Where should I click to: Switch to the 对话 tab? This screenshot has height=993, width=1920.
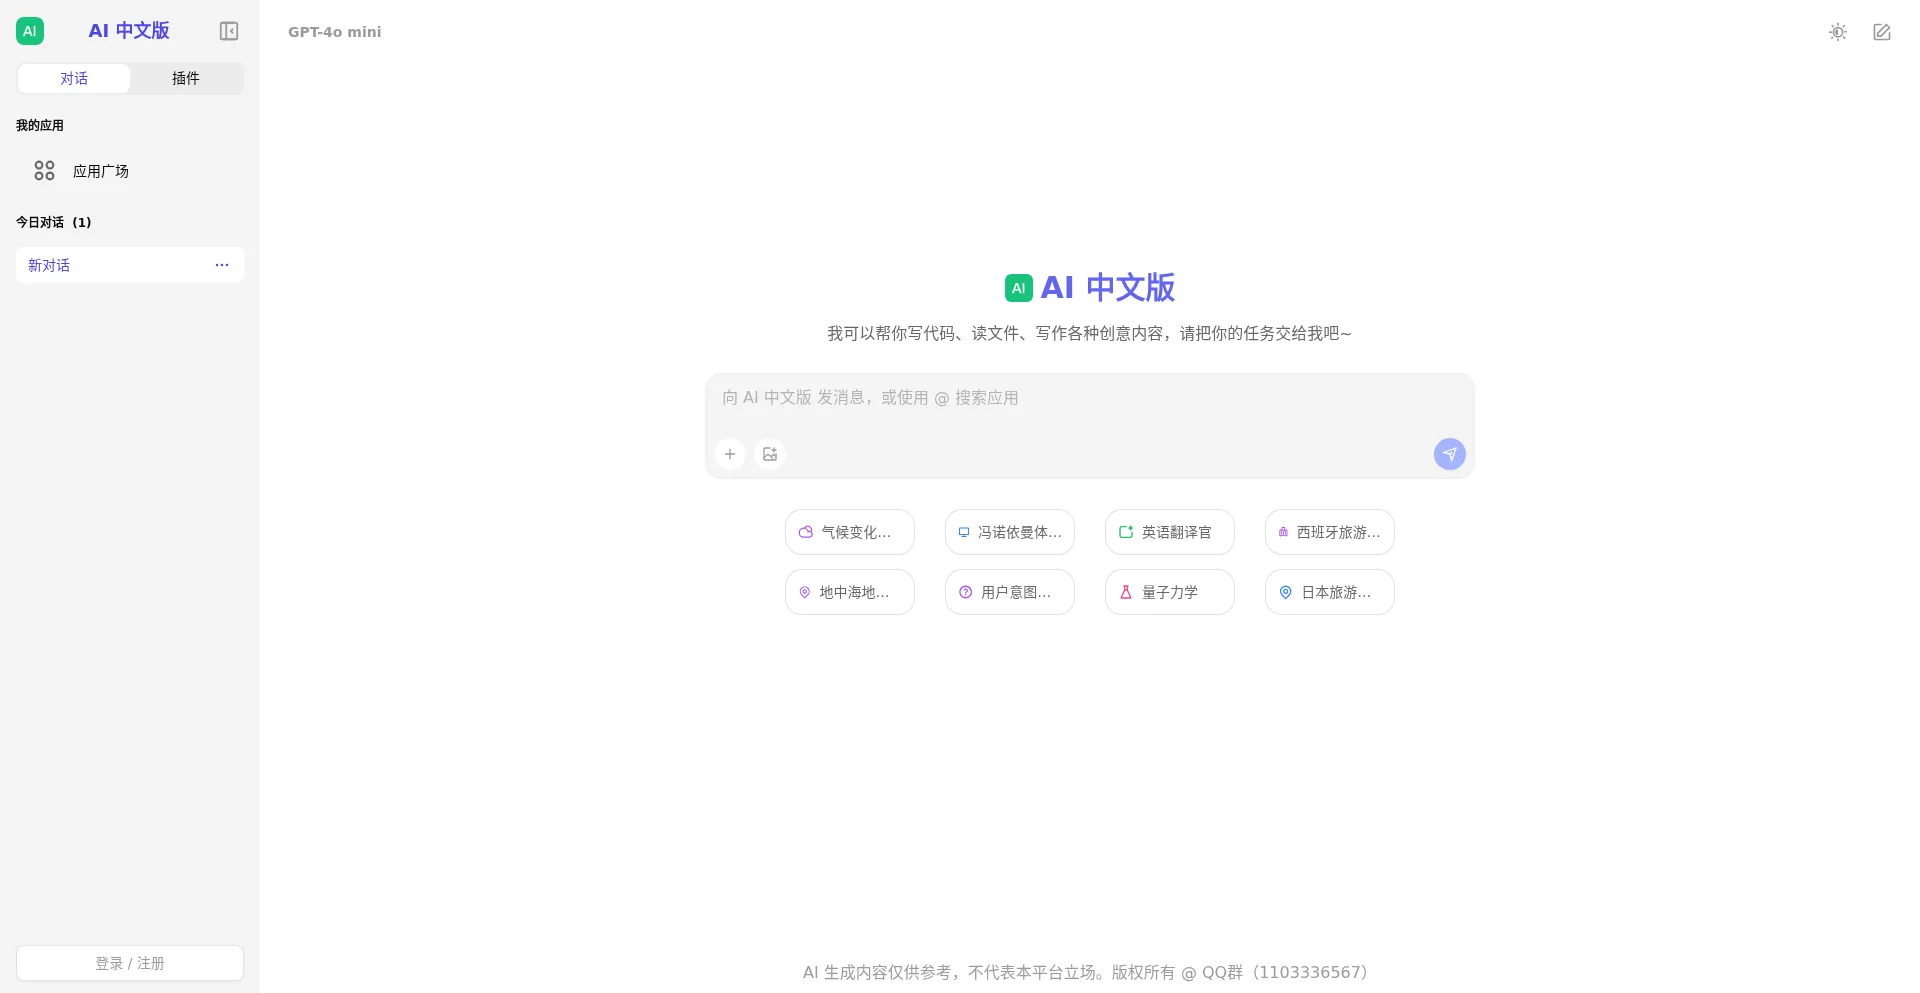(x=74, y=79)
